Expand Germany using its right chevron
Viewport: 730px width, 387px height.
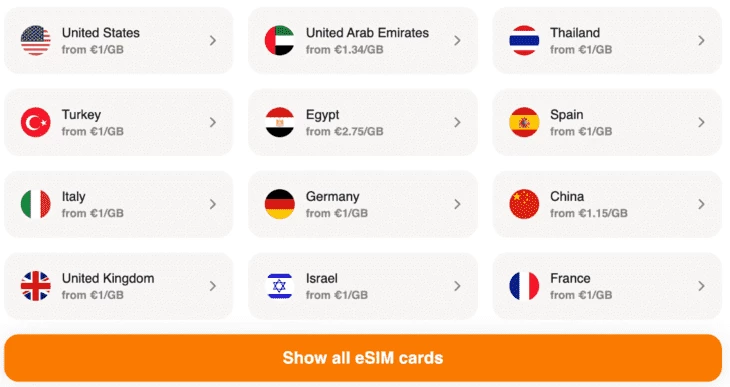tap(457, 204)
